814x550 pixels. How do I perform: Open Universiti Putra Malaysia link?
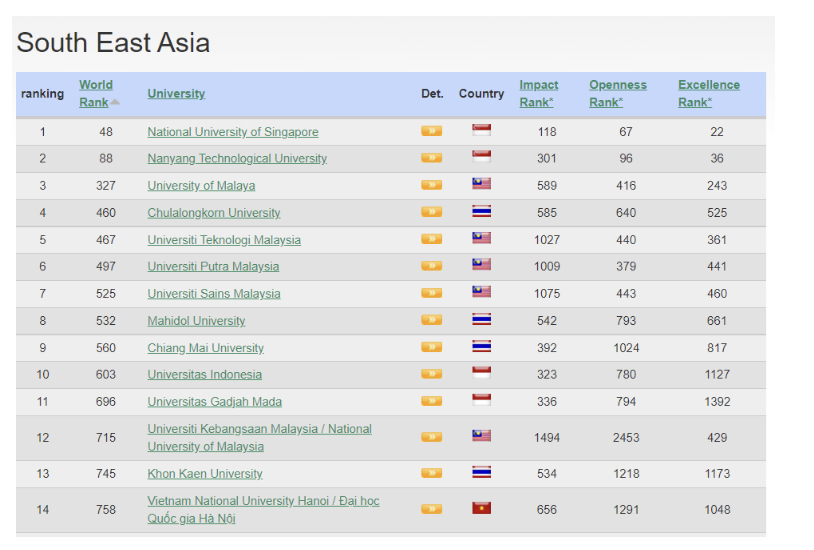pos(213,266)
